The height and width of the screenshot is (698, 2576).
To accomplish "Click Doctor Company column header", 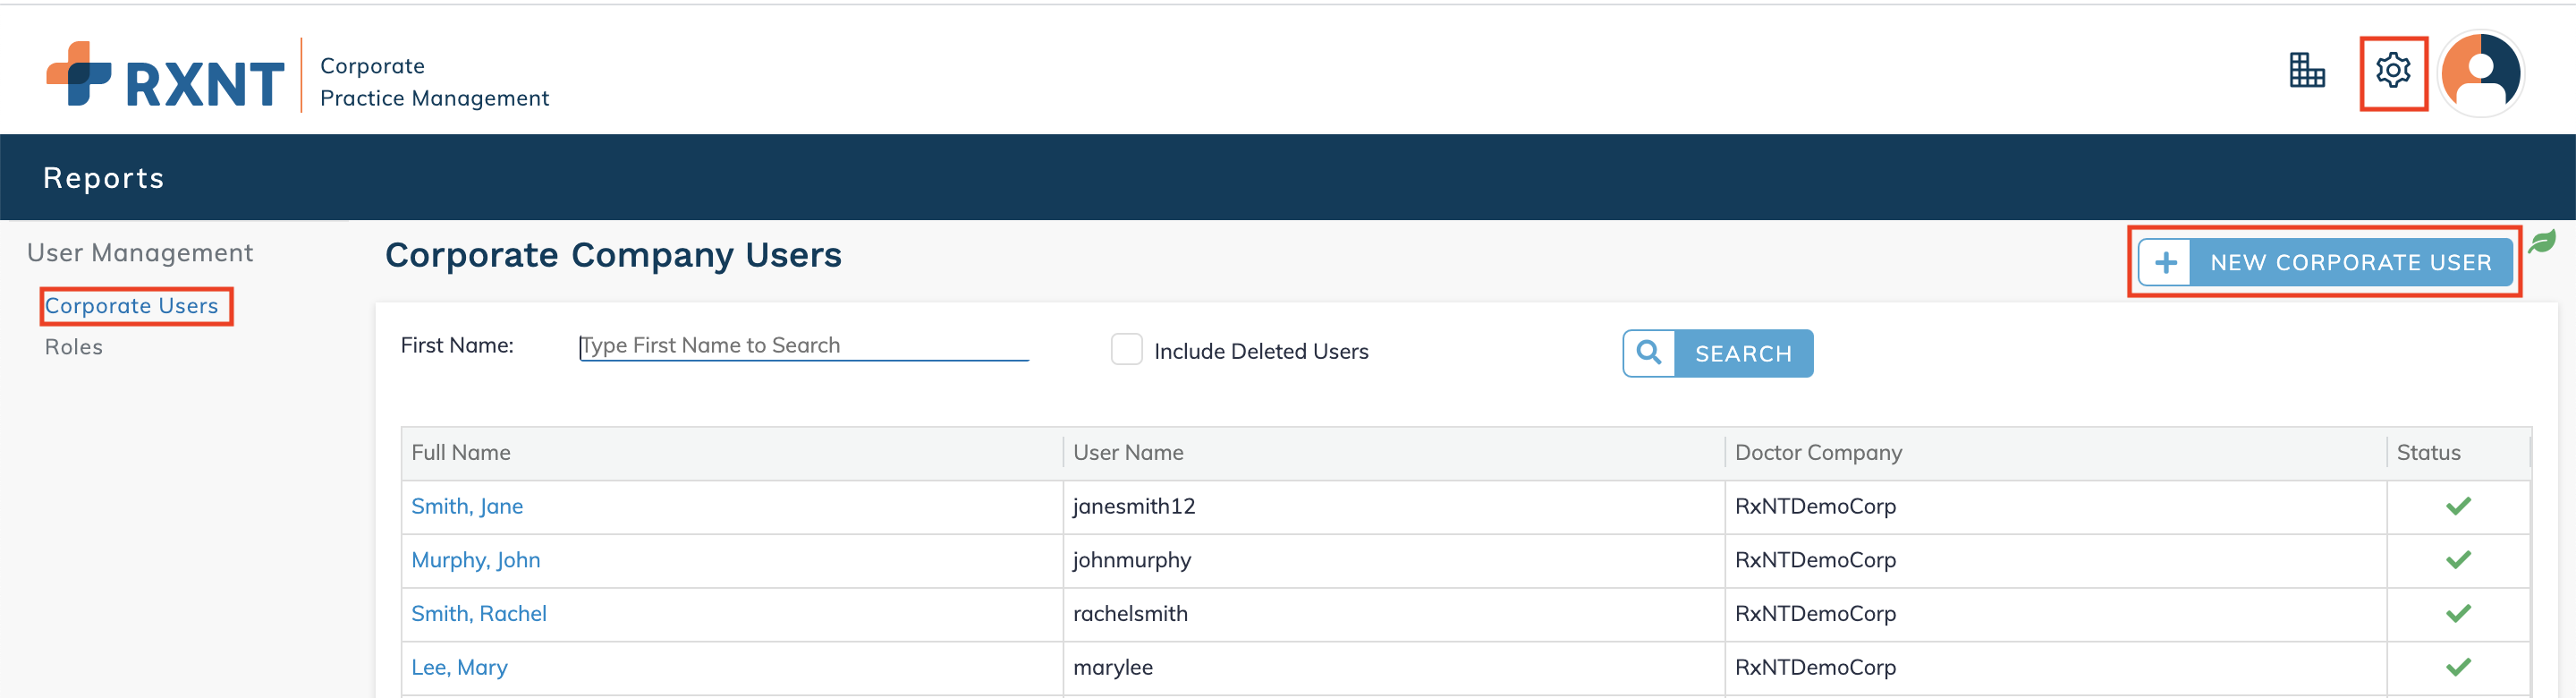I will (1818, 452).
